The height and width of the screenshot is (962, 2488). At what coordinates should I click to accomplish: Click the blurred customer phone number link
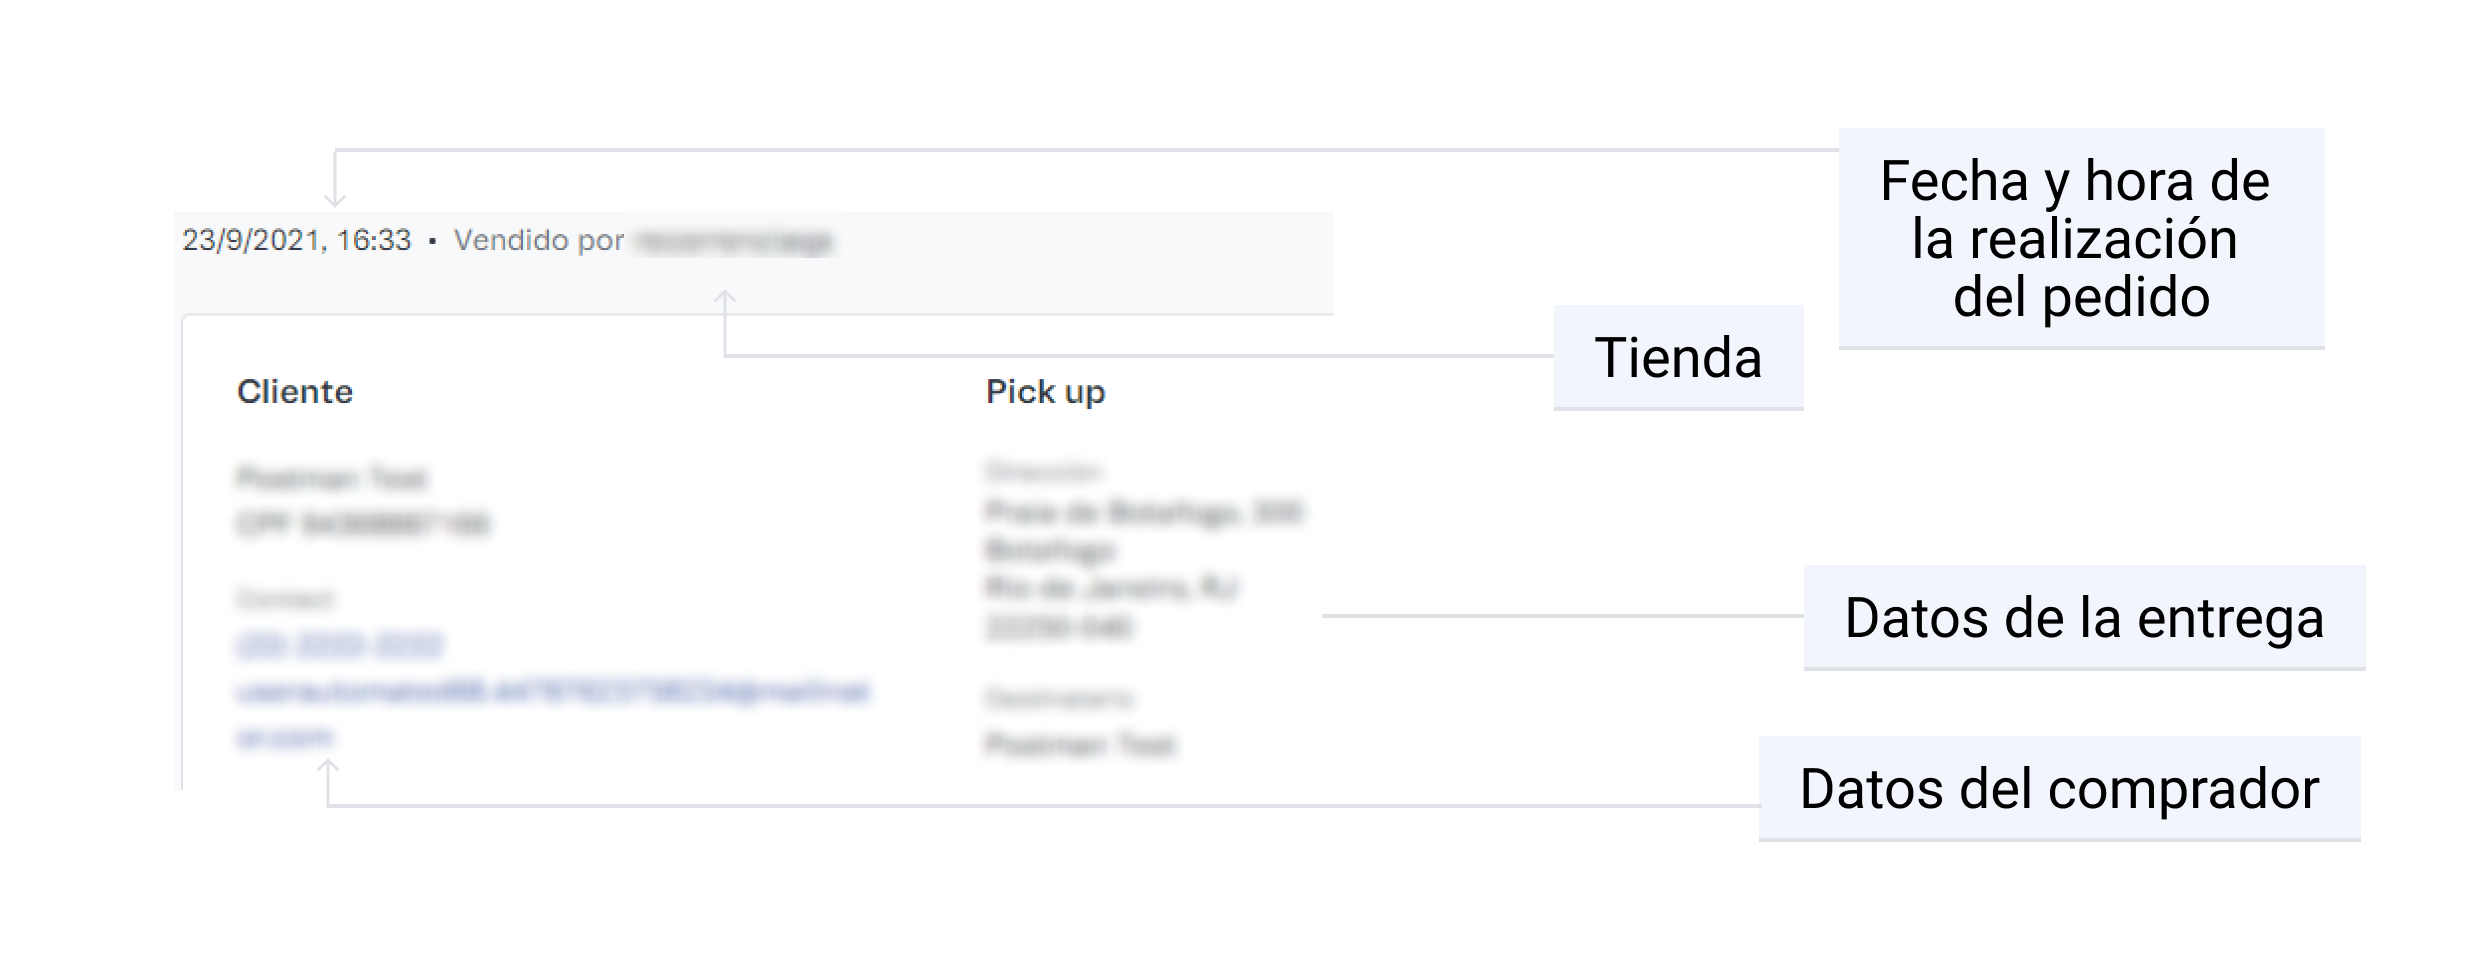coord(340,646)
